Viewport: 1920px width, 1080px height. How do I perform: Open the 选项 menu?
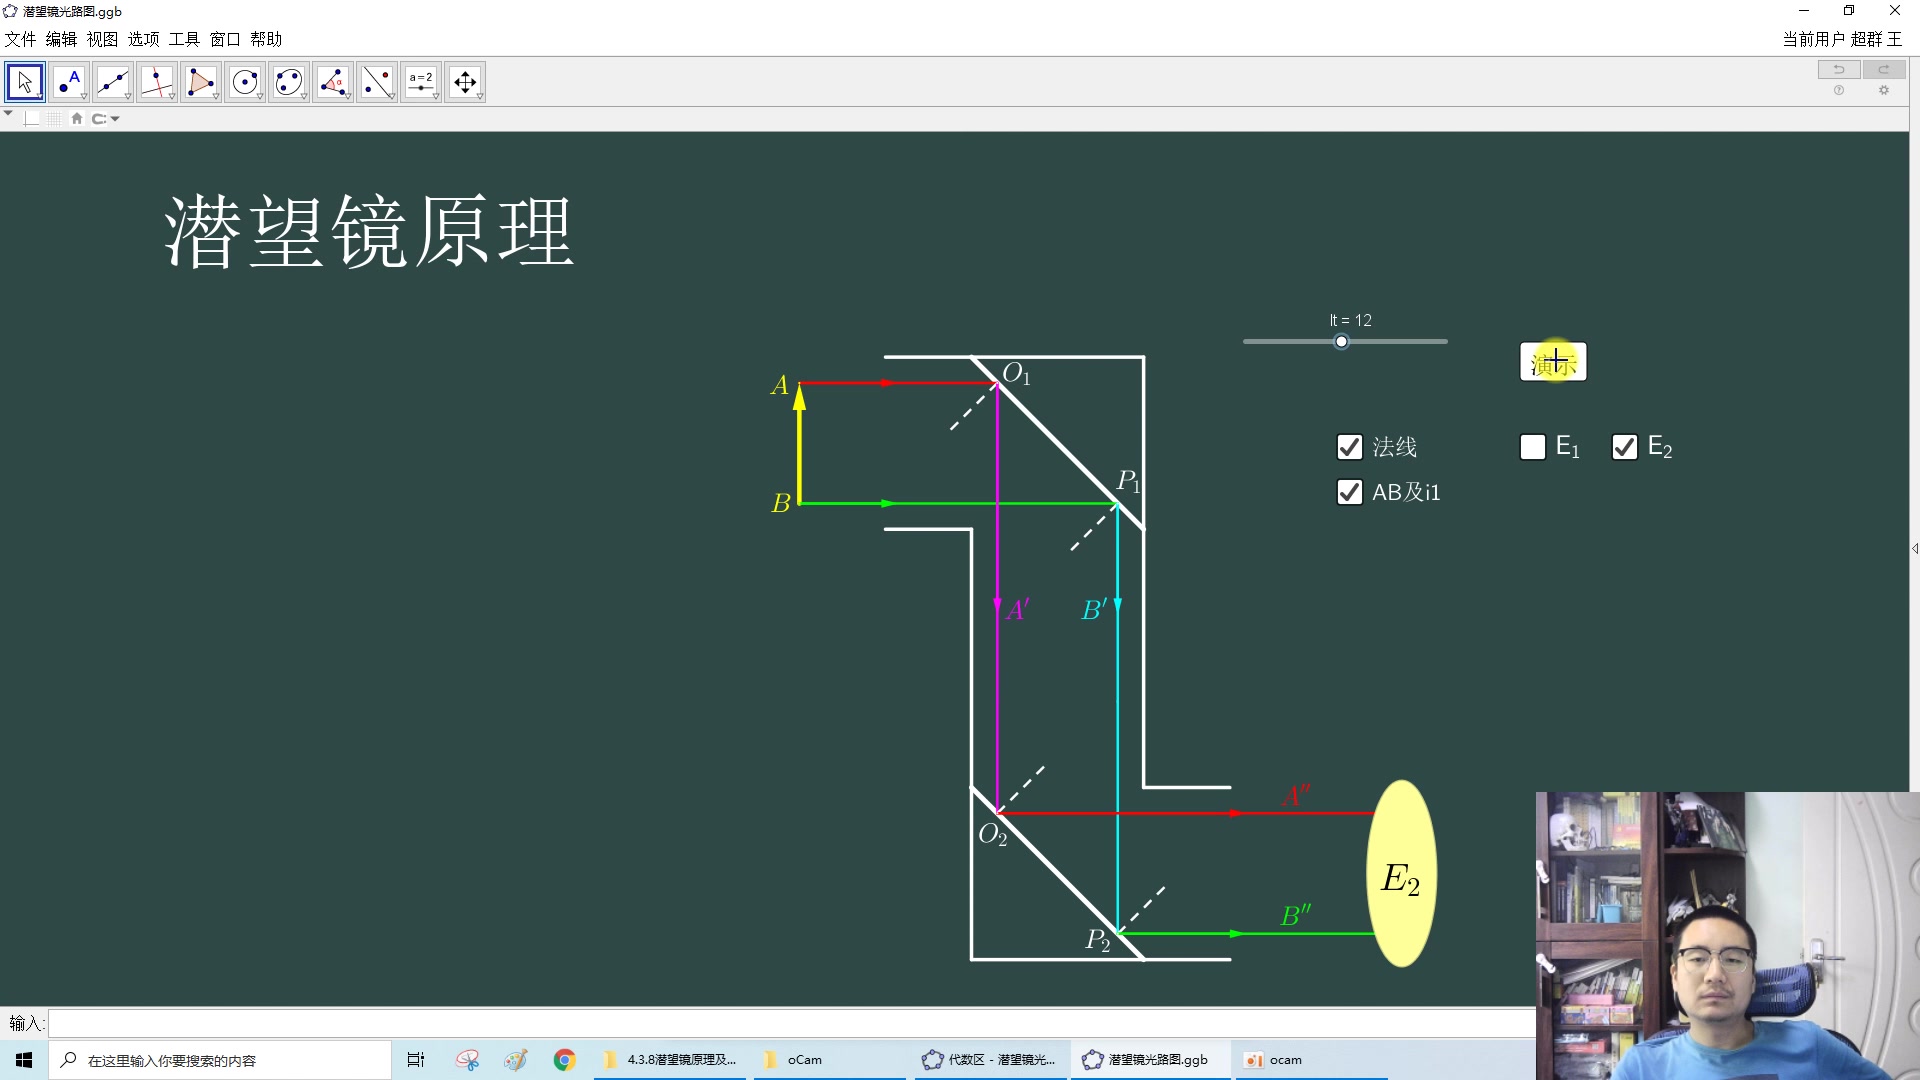(x=143, y=39)
